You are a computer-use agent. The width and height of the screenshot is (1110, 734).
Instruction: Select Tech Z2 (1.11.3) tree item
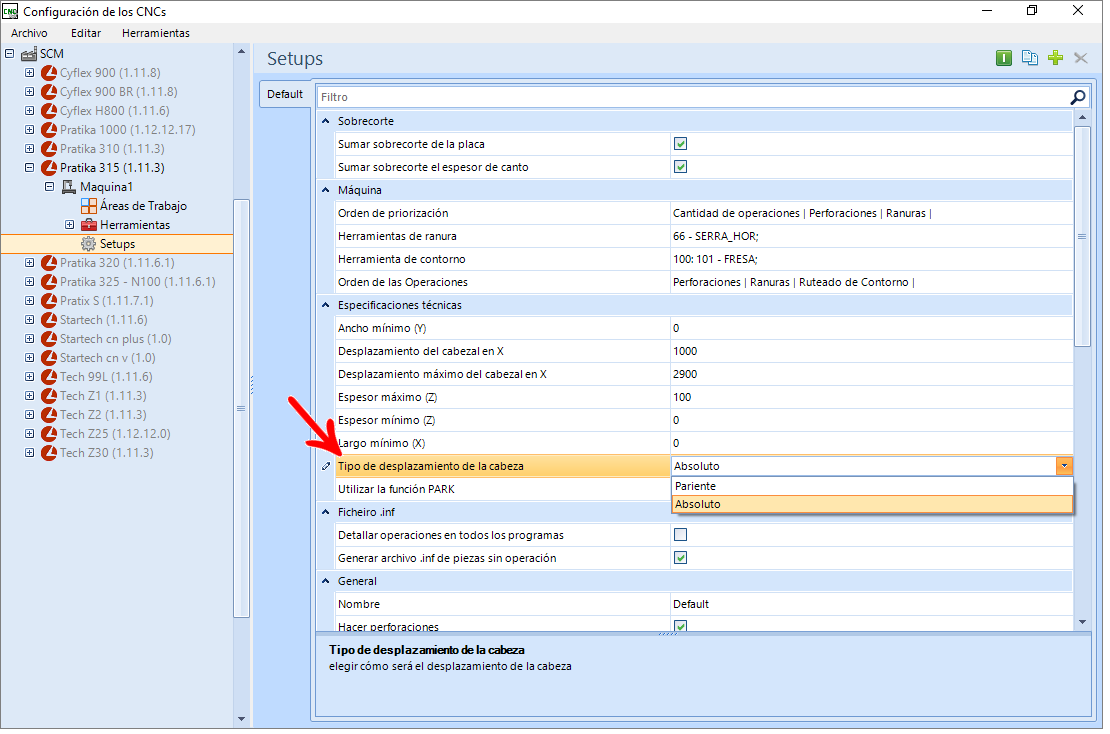tap(103, 415)
